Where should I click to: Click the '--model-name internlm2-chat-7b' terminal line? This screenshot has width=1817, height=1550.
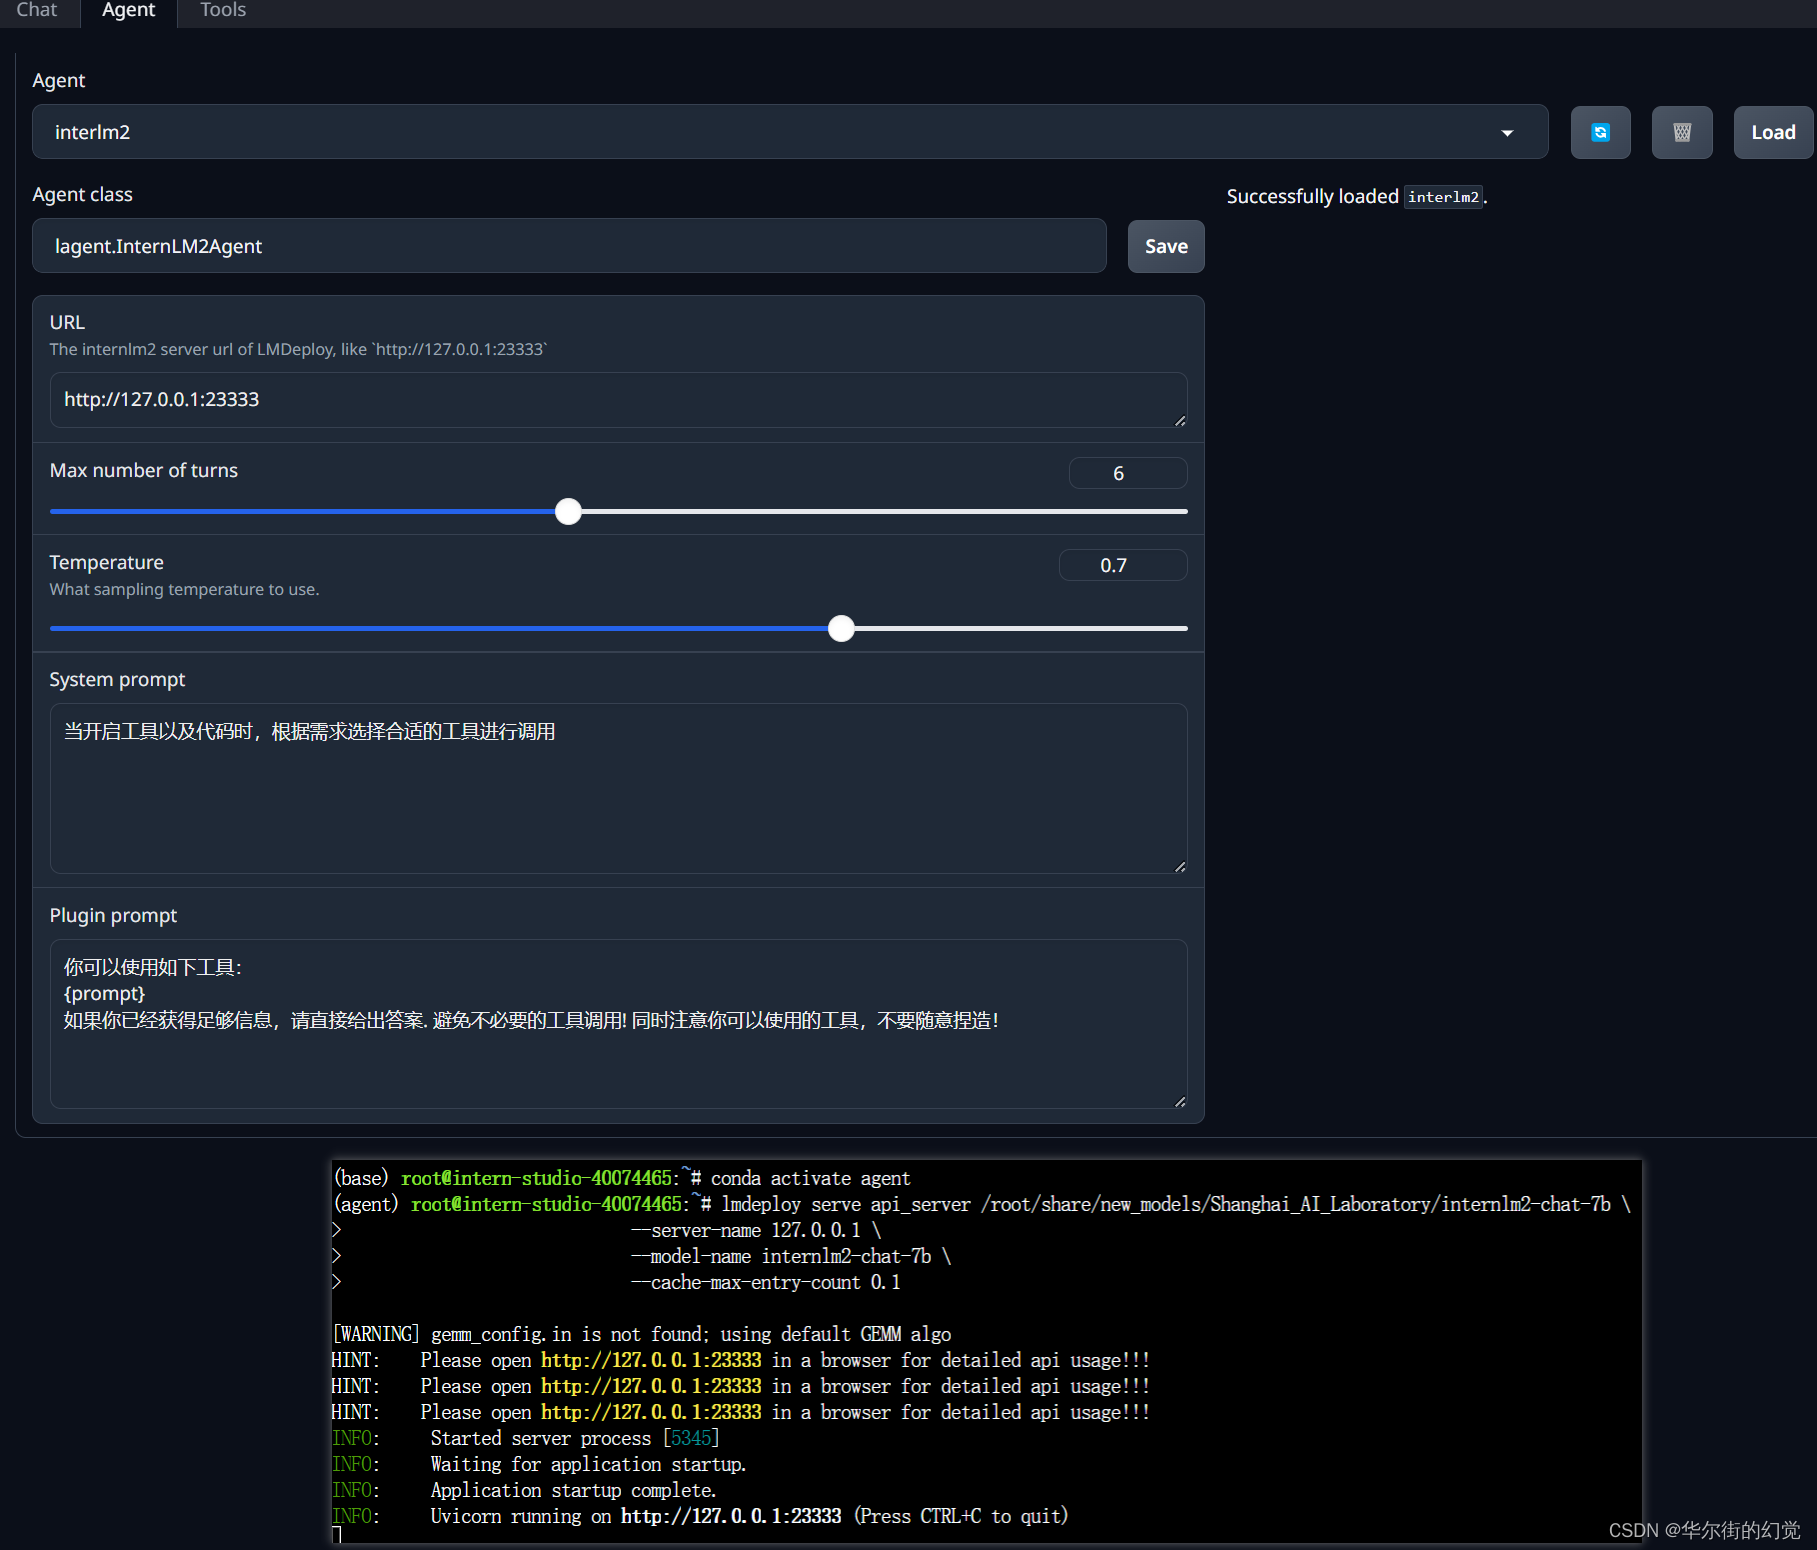(791, 1256)
